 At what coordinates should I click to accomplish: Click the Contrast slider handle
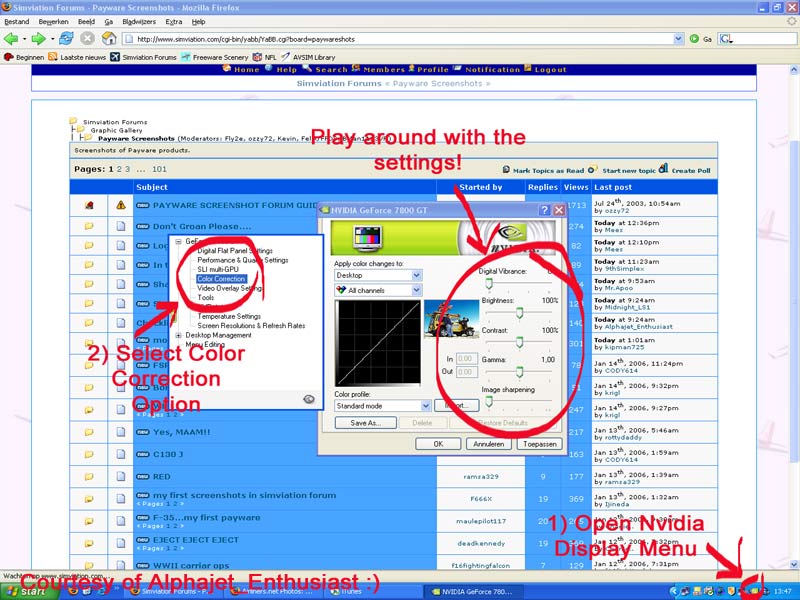click(519, 342)
